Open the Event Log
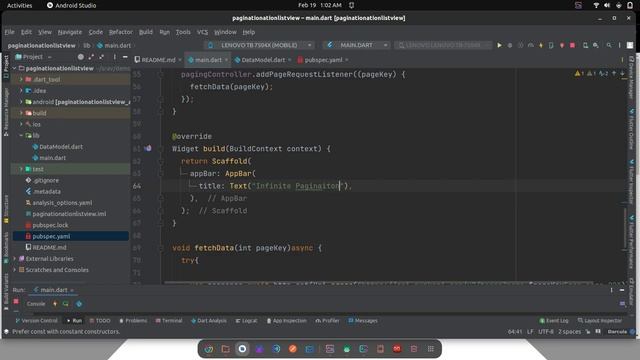 (554, 321)
